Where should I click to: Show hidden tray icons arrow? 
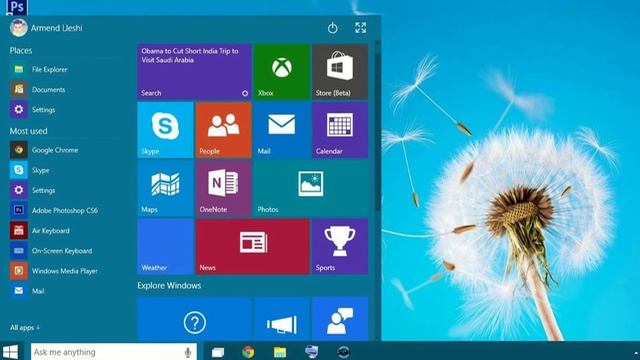click(x=636, y=353)
